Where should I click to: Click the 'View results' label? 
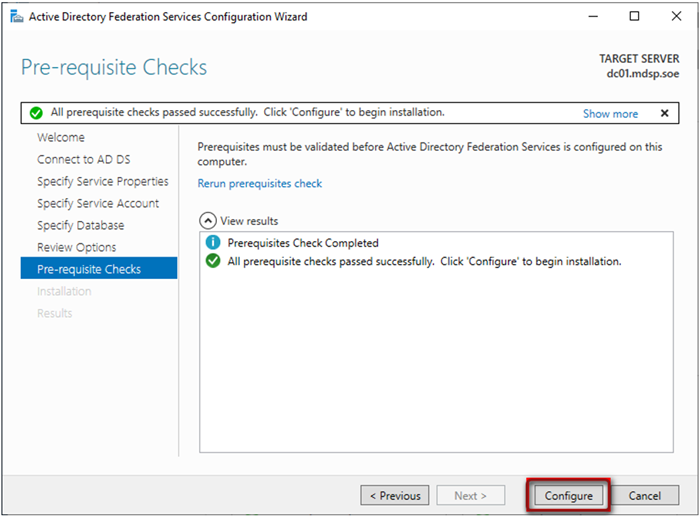[249, 221]
